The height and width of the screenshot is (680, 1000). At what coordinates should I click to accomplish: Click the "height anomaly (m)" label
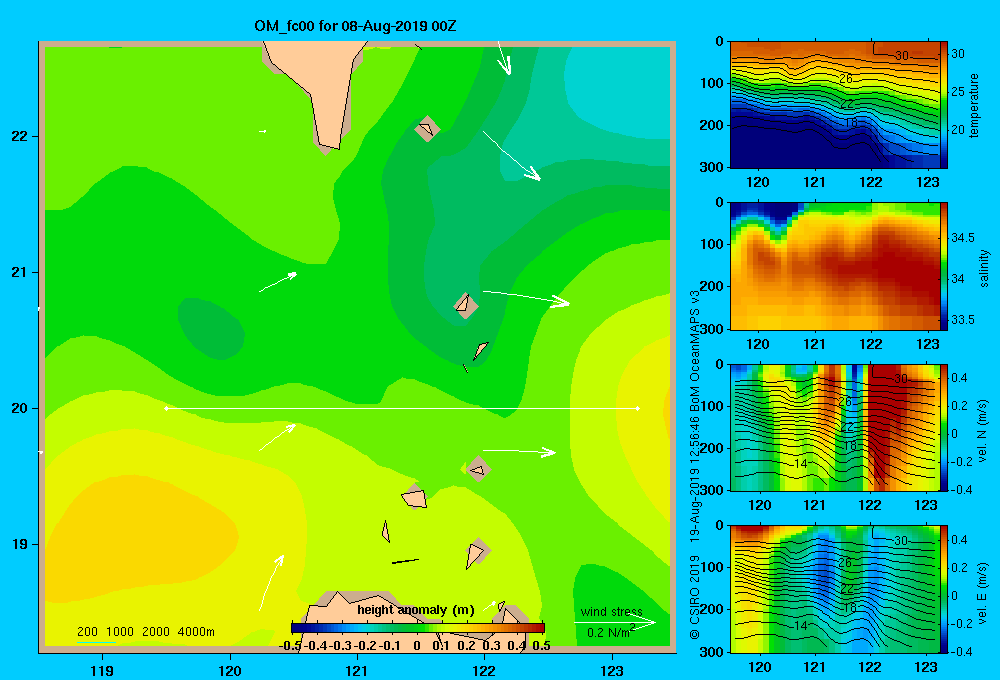tap(416, 610)
